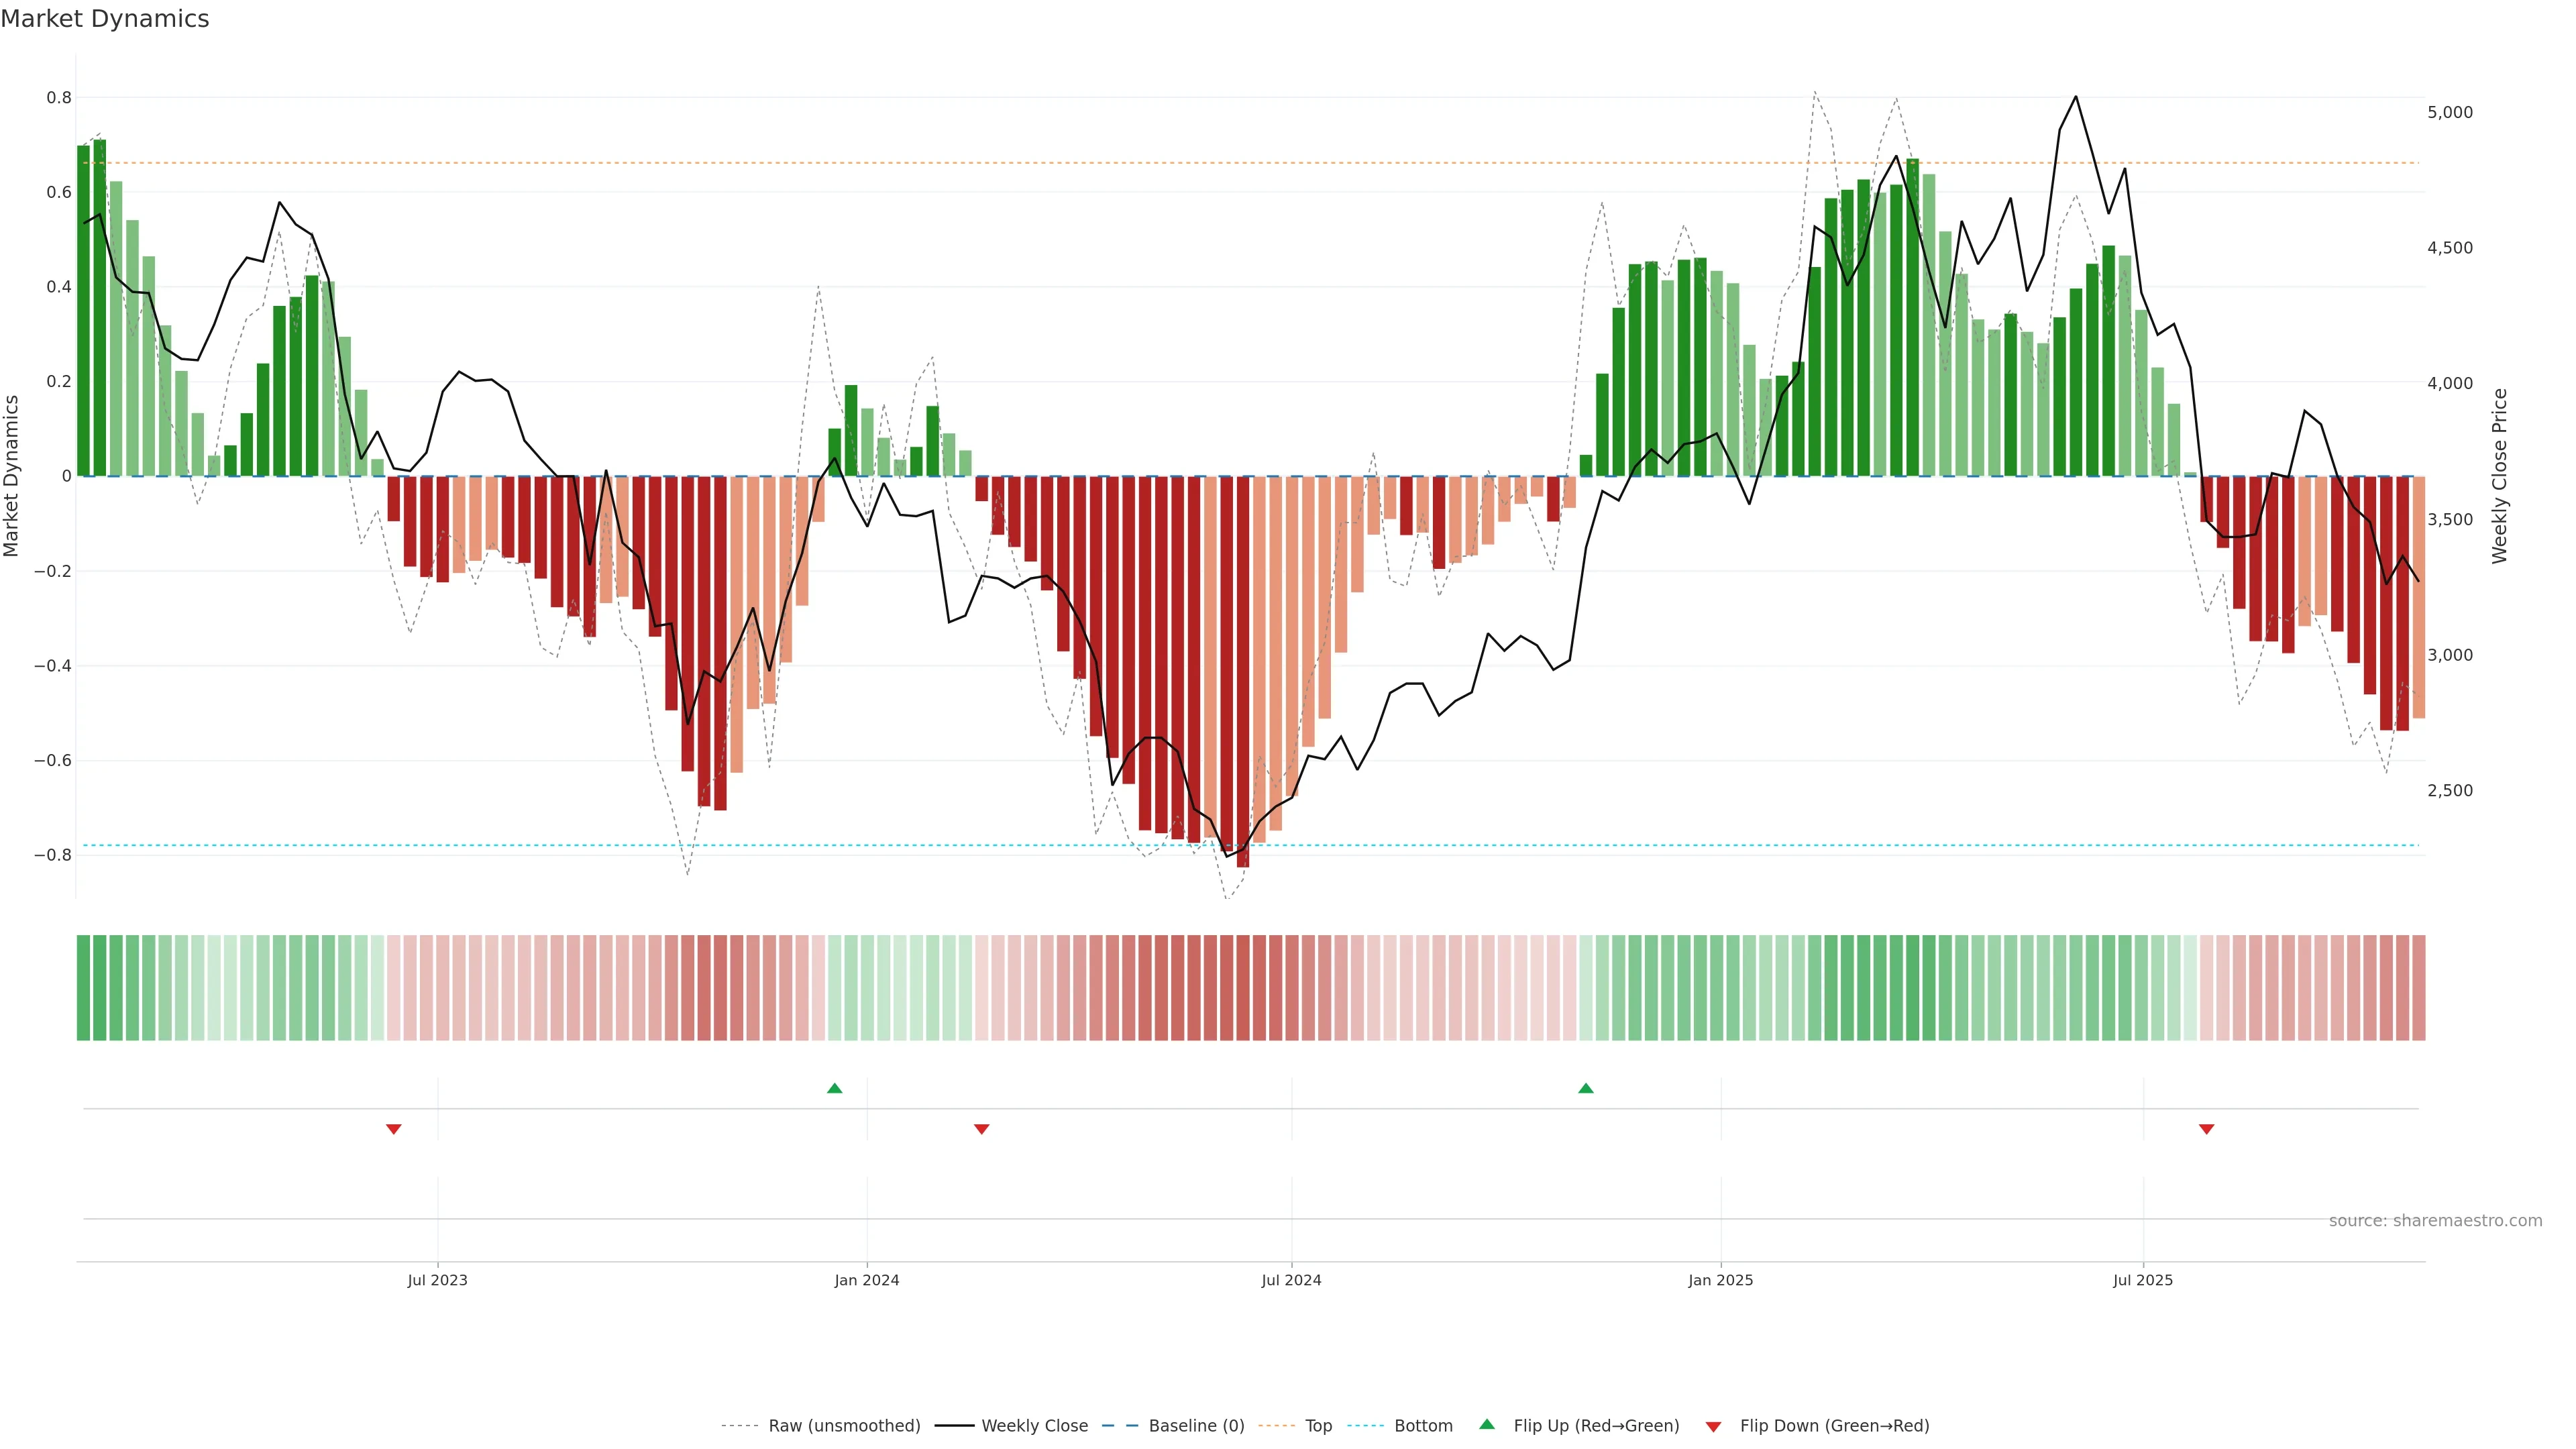Click the red triangle icon in the legend

coord(1713,1427)
